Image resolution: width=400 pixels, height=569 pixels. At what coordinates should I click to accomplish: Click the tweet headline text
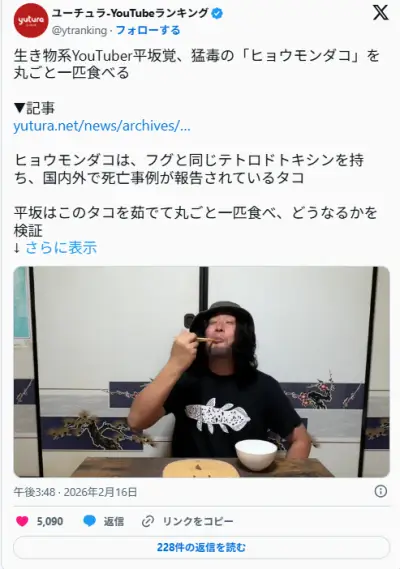[196, 64]
